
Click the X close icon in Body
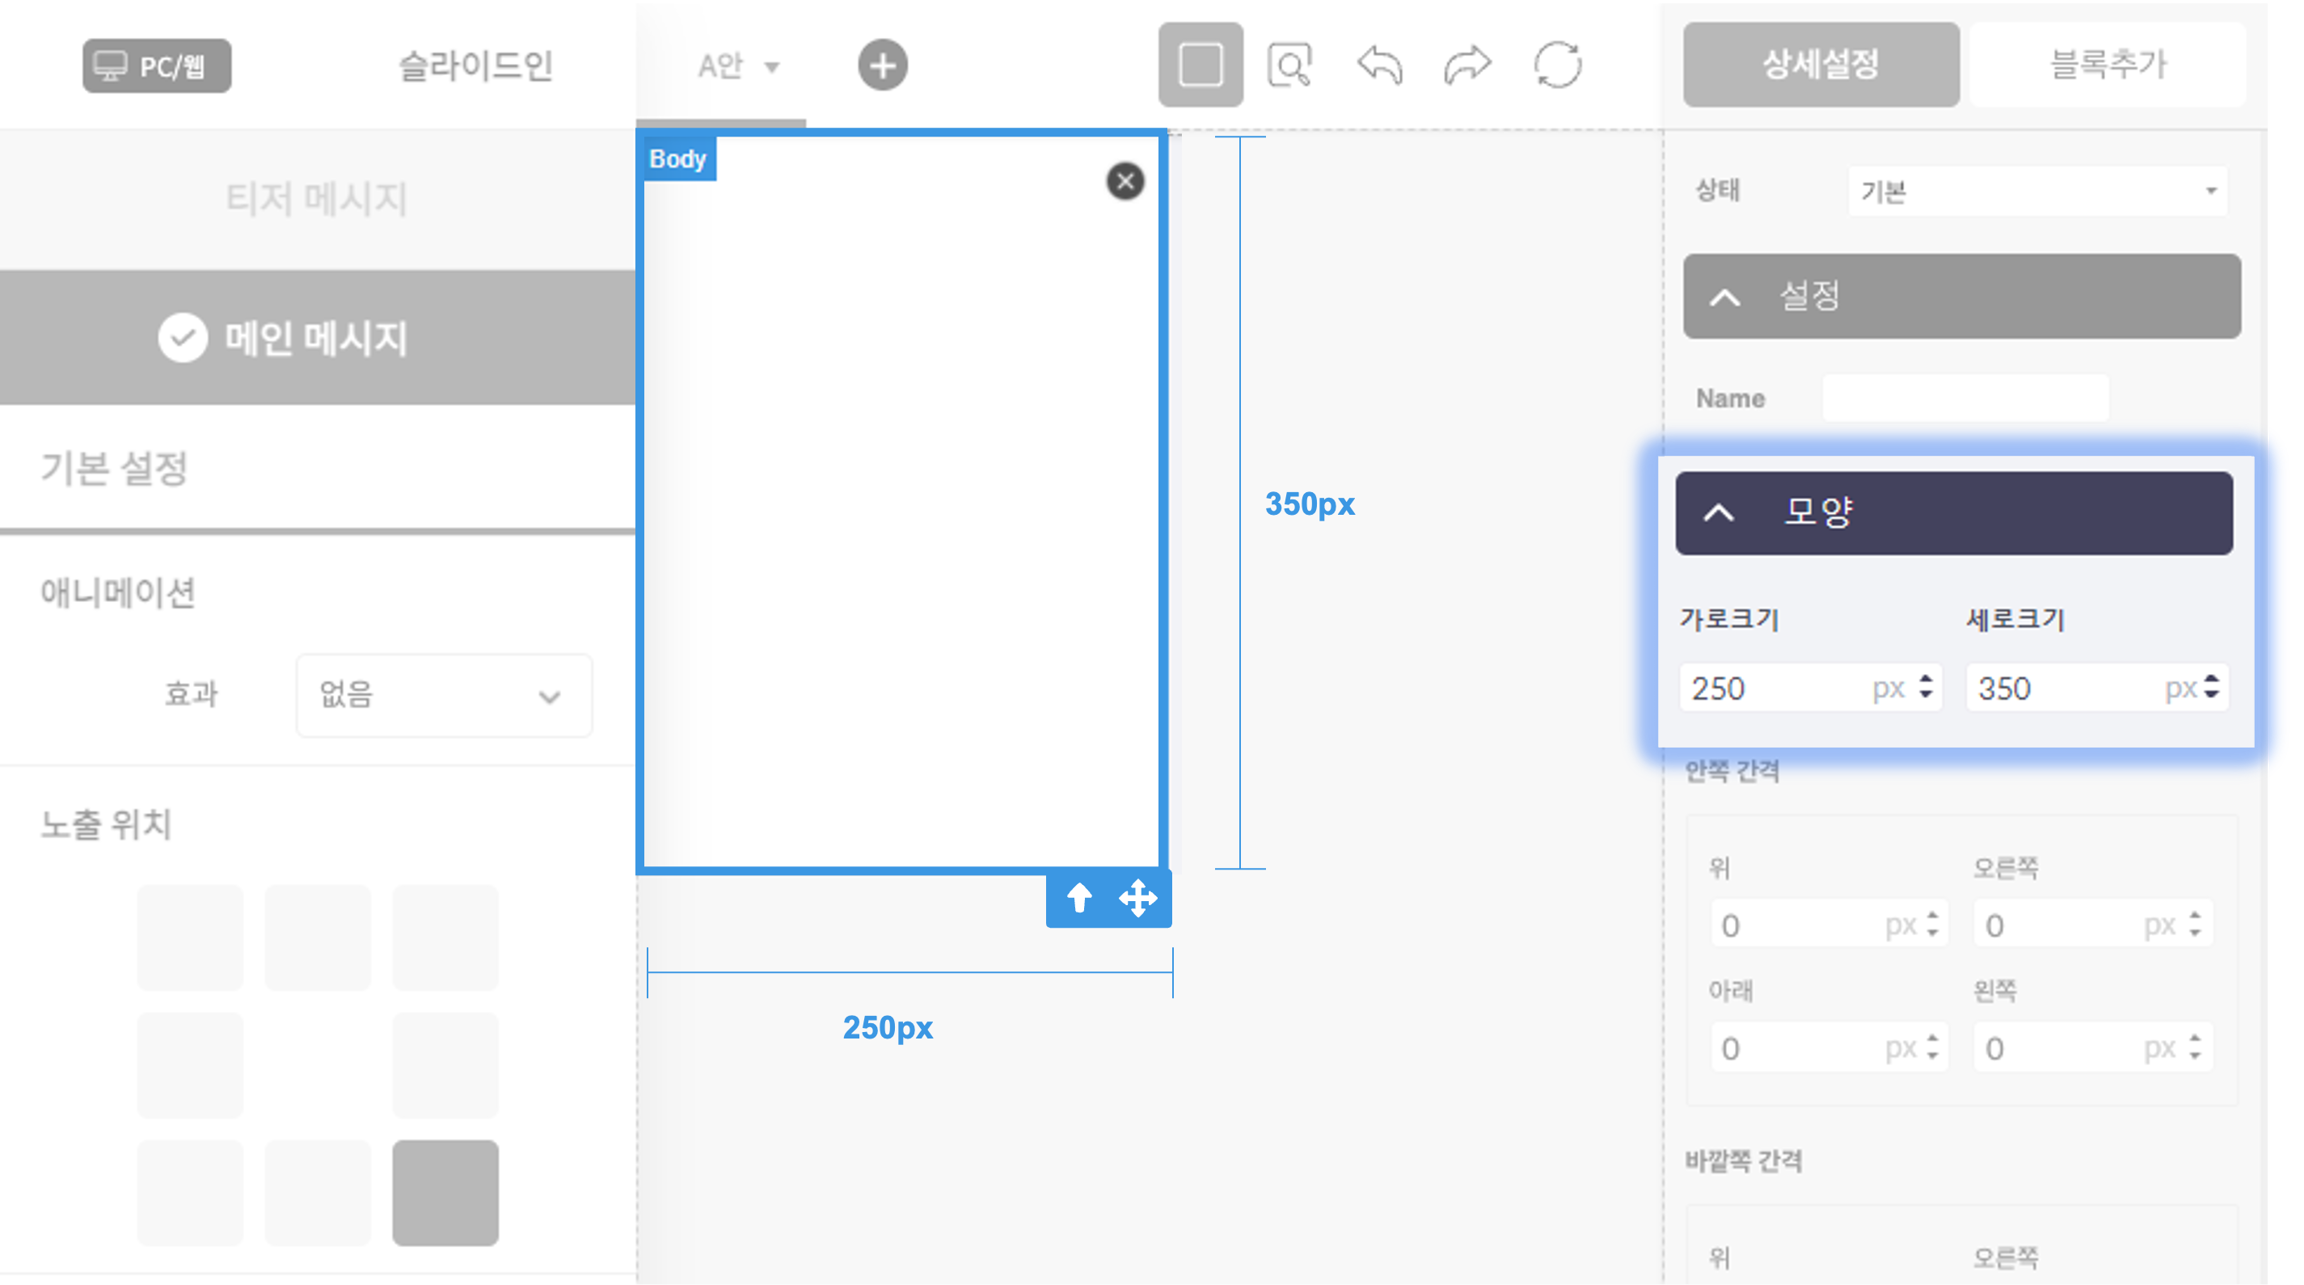pos(1125,181)
